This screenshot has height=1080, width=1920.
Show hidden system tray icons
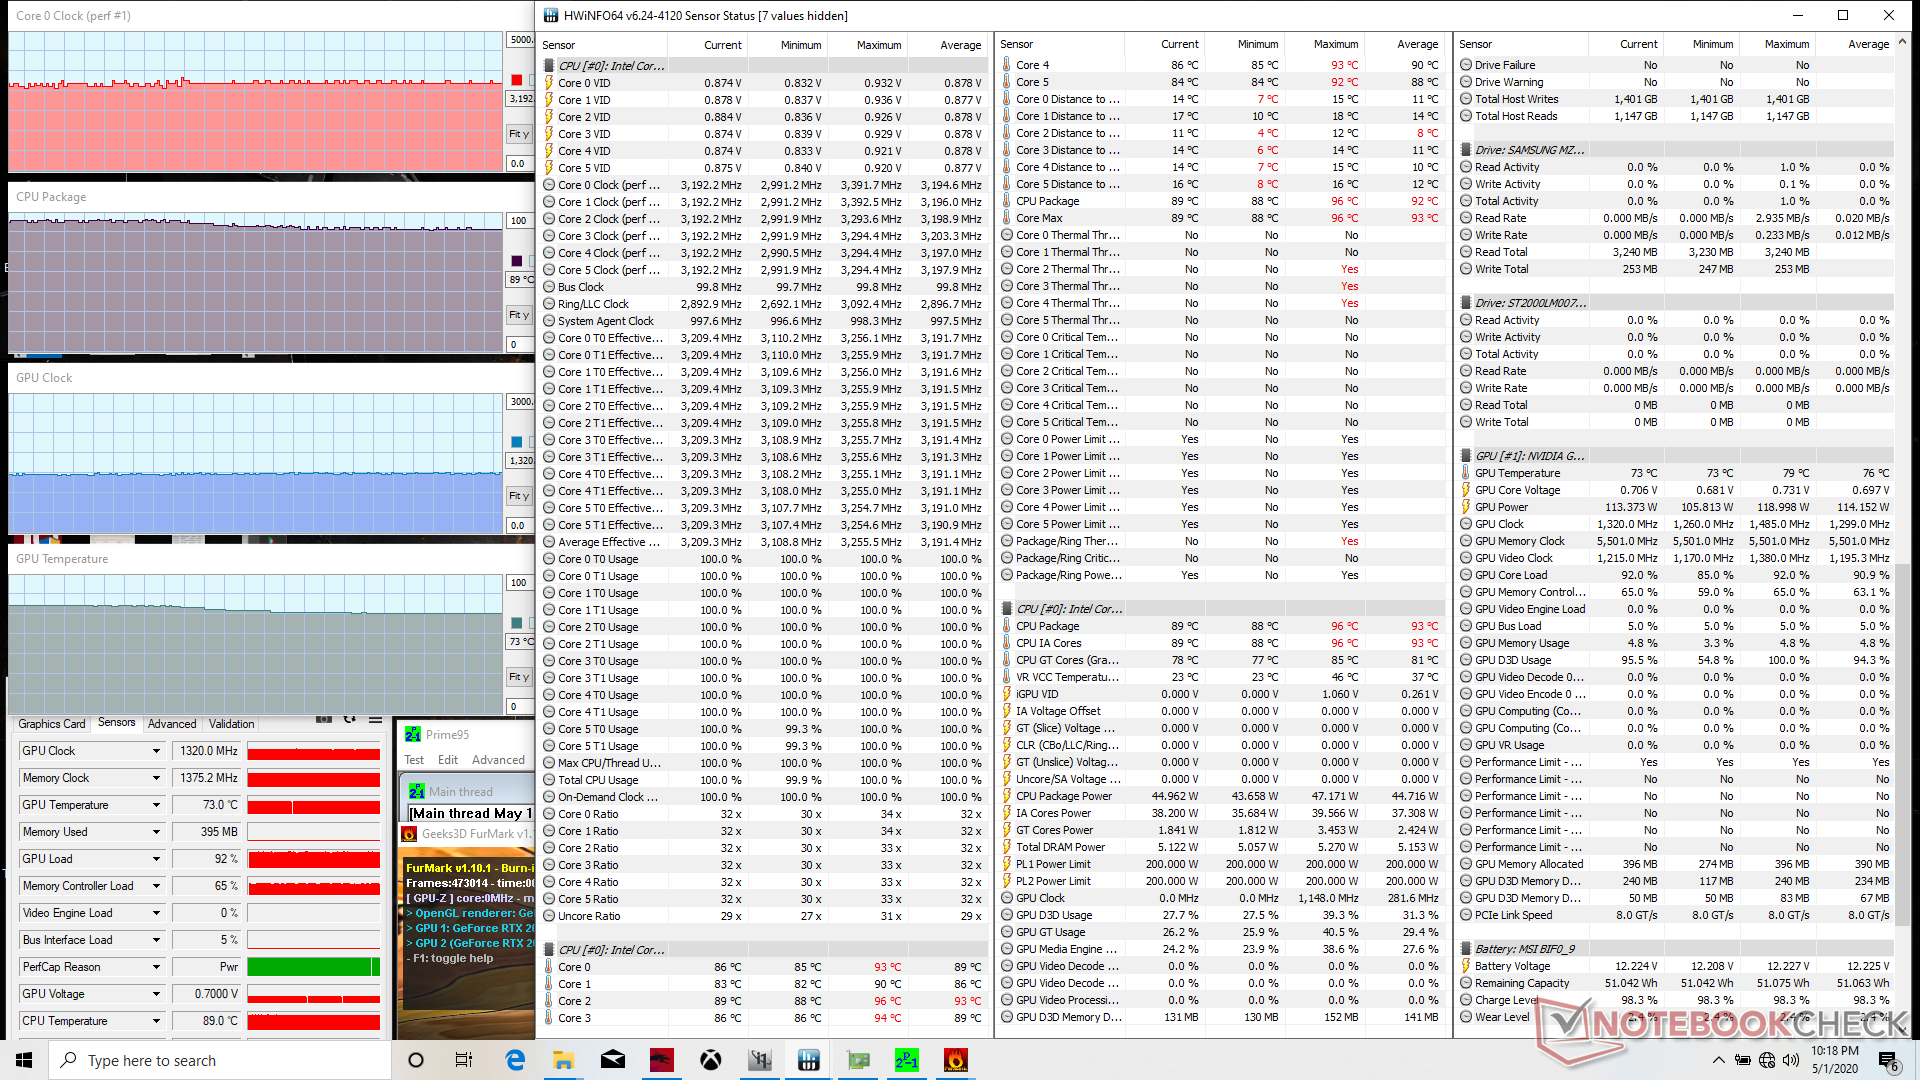coord(1718,1060)
